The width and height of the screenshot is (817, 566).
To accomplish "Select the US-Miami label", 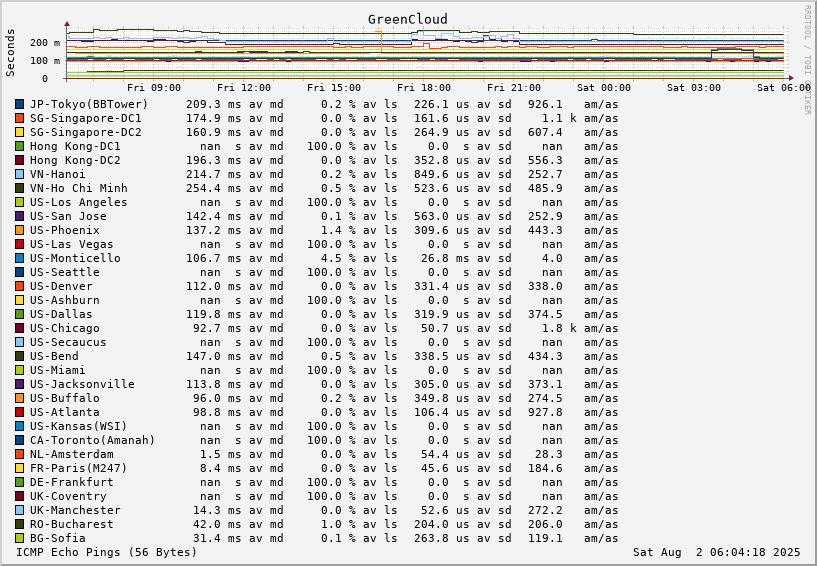I will click(58, 370).
